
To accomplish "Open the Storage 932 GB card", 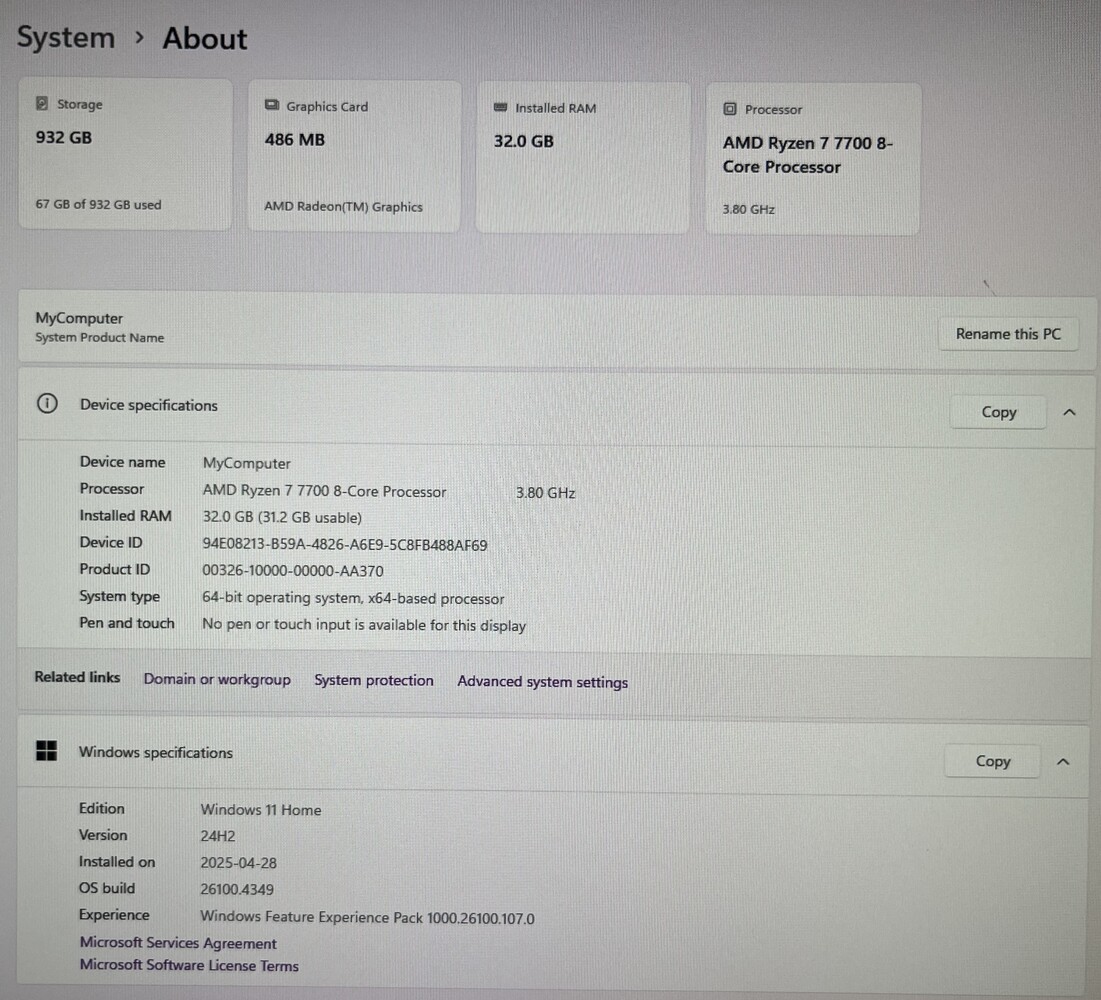I will click(125, 154).
